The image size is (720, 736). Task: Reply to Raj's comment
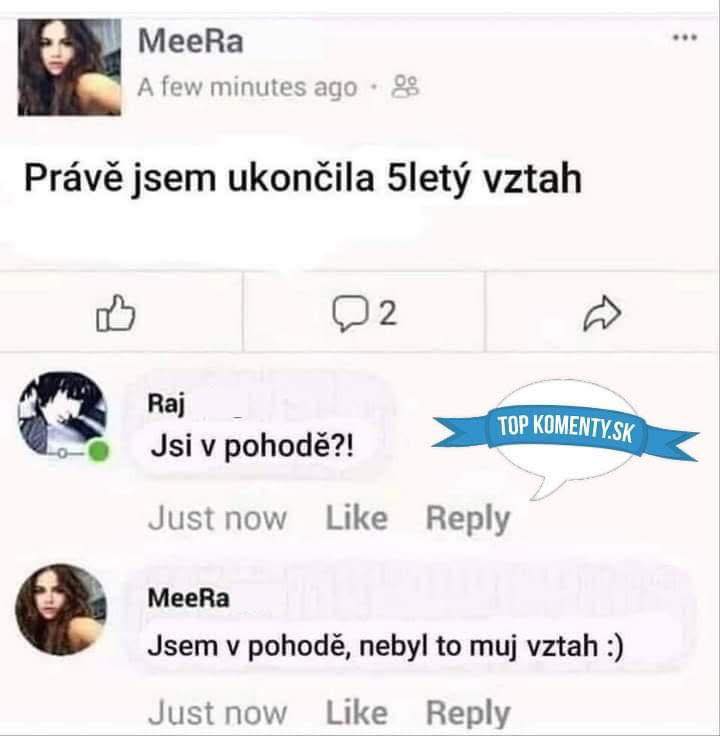(x=467, y=518)
